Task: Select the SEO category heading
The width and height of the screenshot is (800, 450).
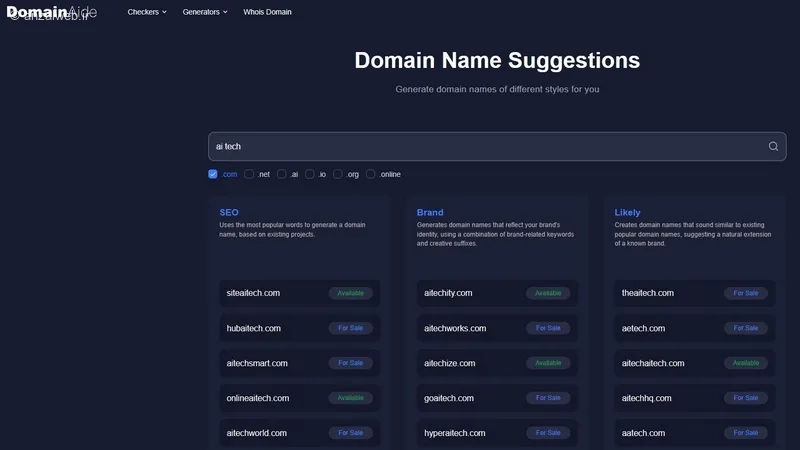Action: tap(229, 212)
